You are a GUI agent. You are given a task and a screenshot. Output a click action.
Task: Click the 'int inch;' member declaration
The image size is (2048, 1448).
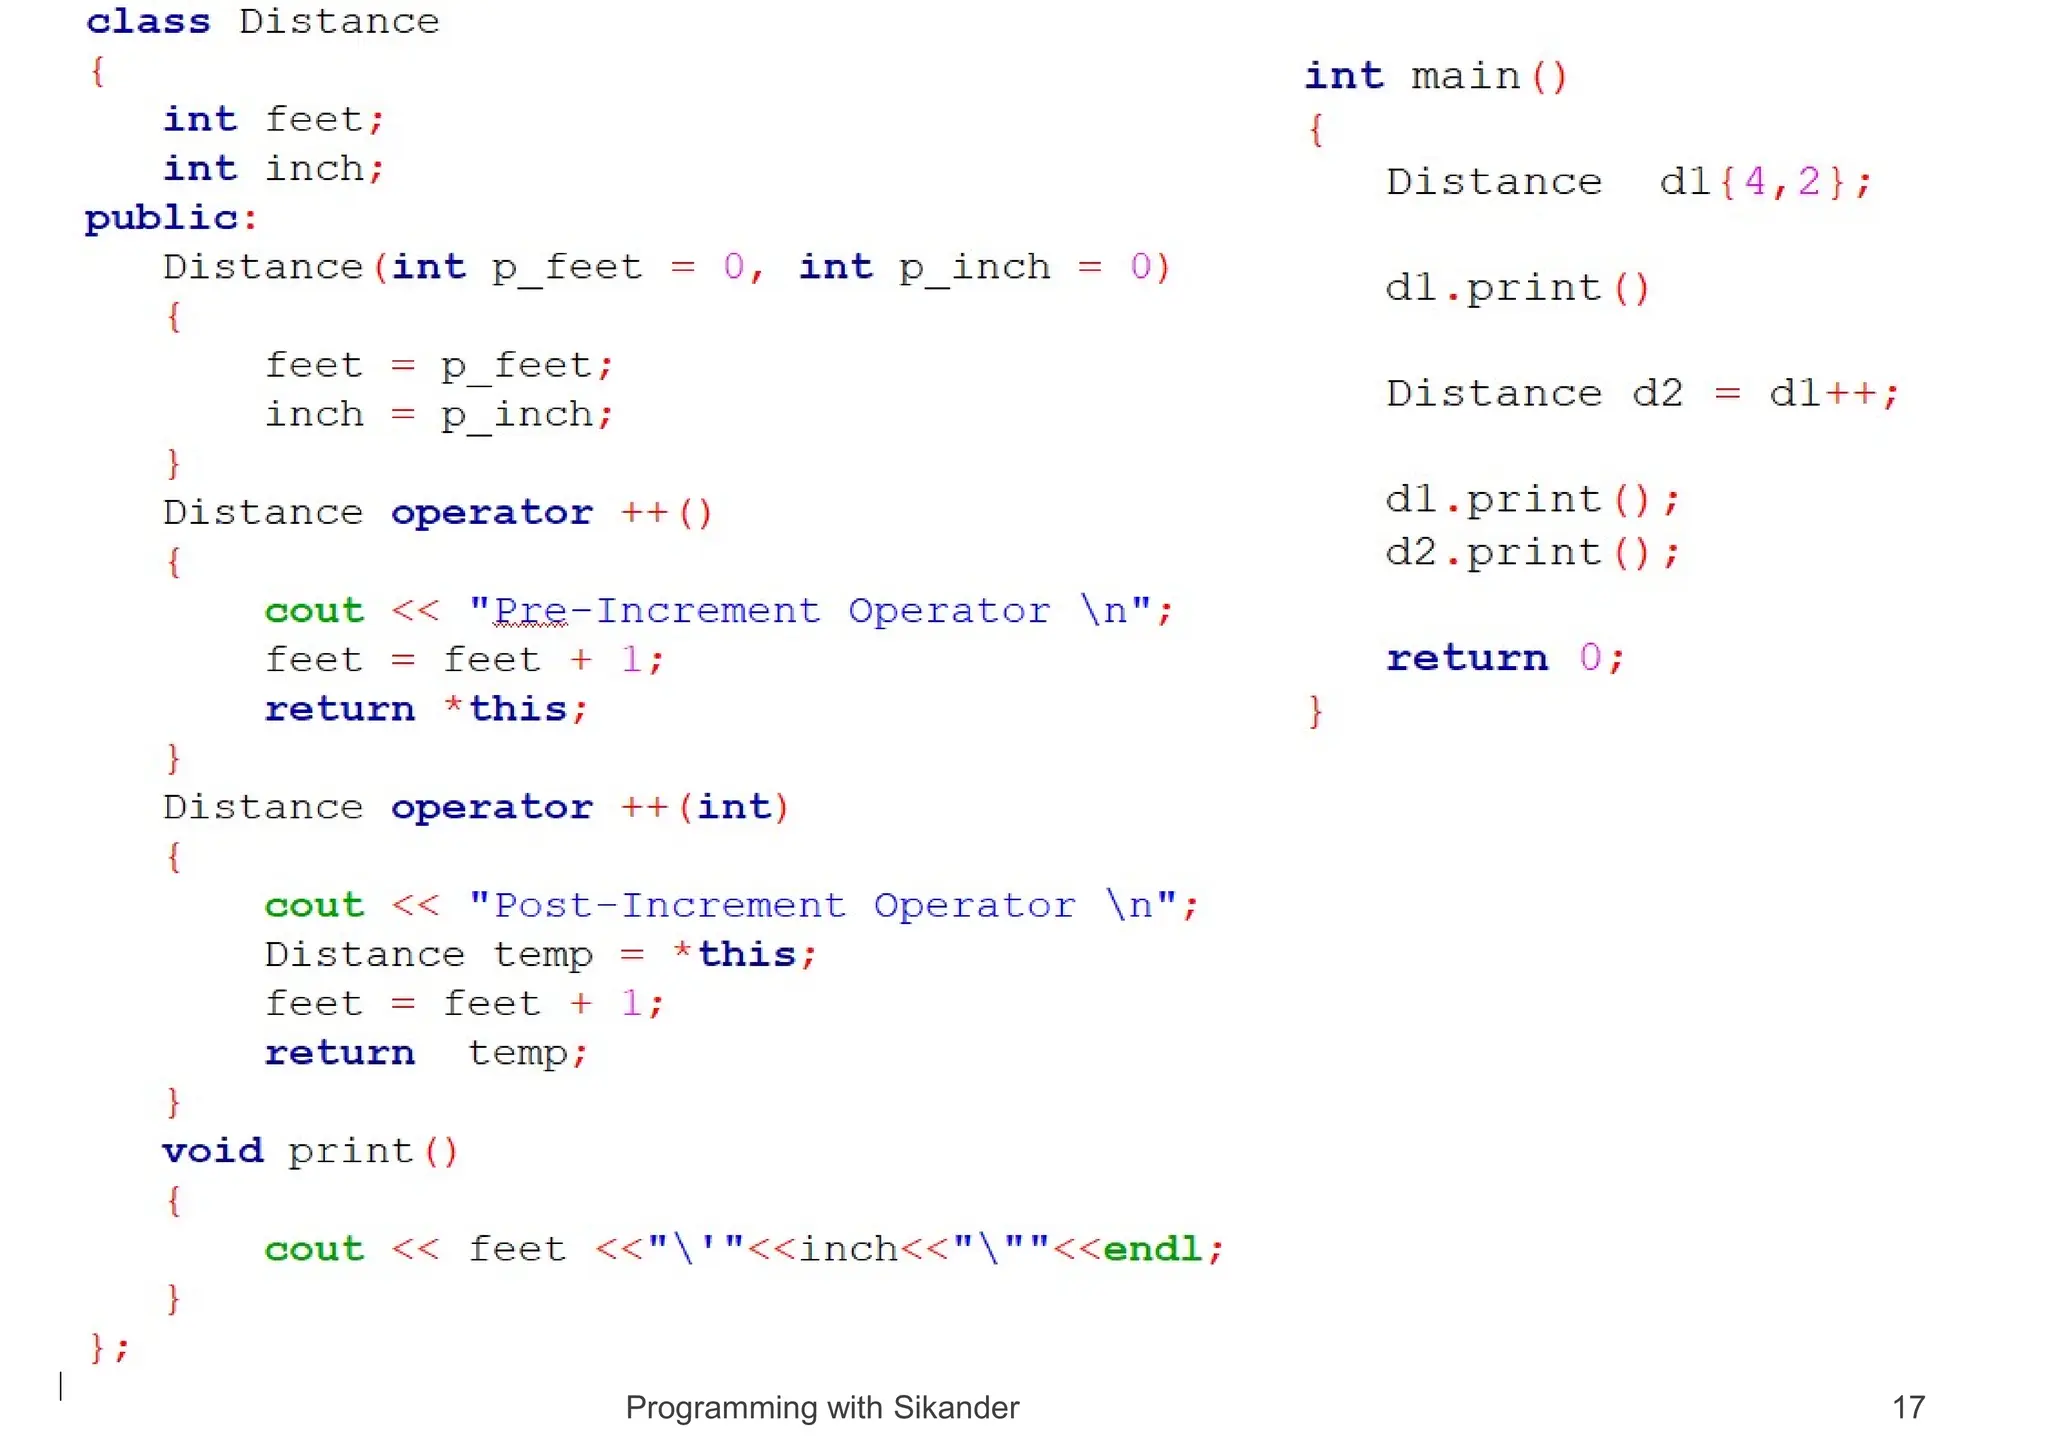point(273,169)
